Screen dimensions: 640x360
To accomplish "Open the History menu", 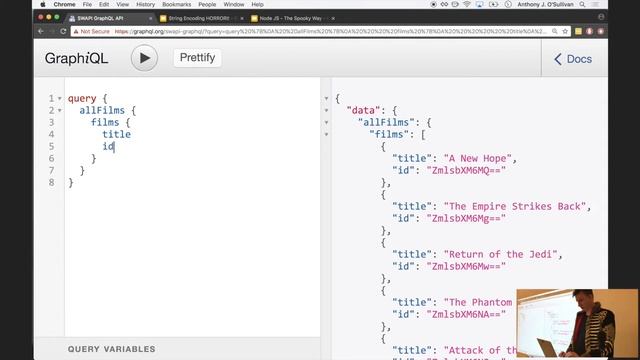I will click(x=145, y=4).
